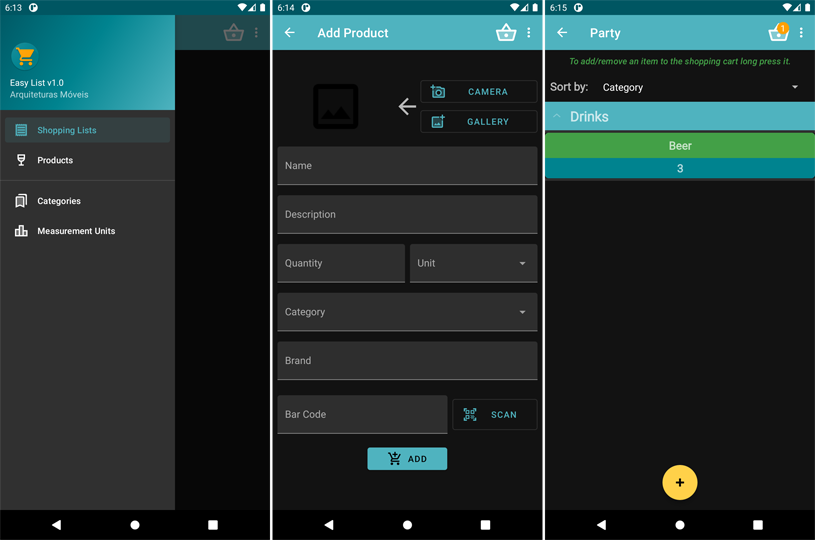Change the Sort by Category selector

click(700, 88)
